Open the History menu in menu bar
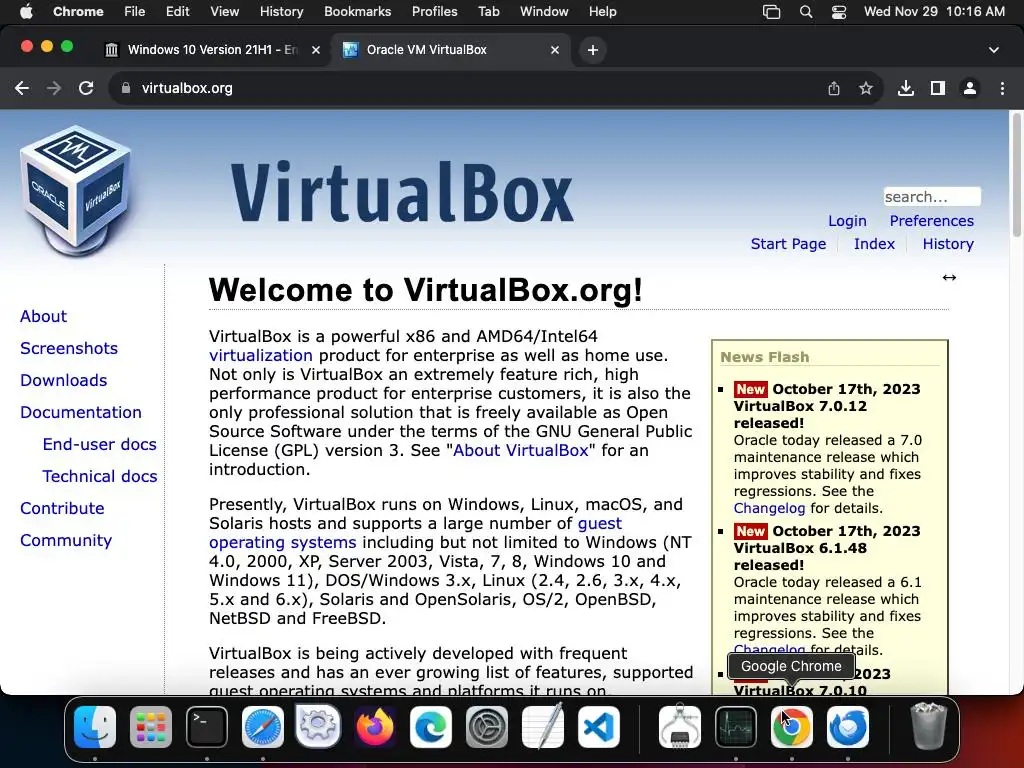This screenshot has height=768, width=1024. pos(281,12)
